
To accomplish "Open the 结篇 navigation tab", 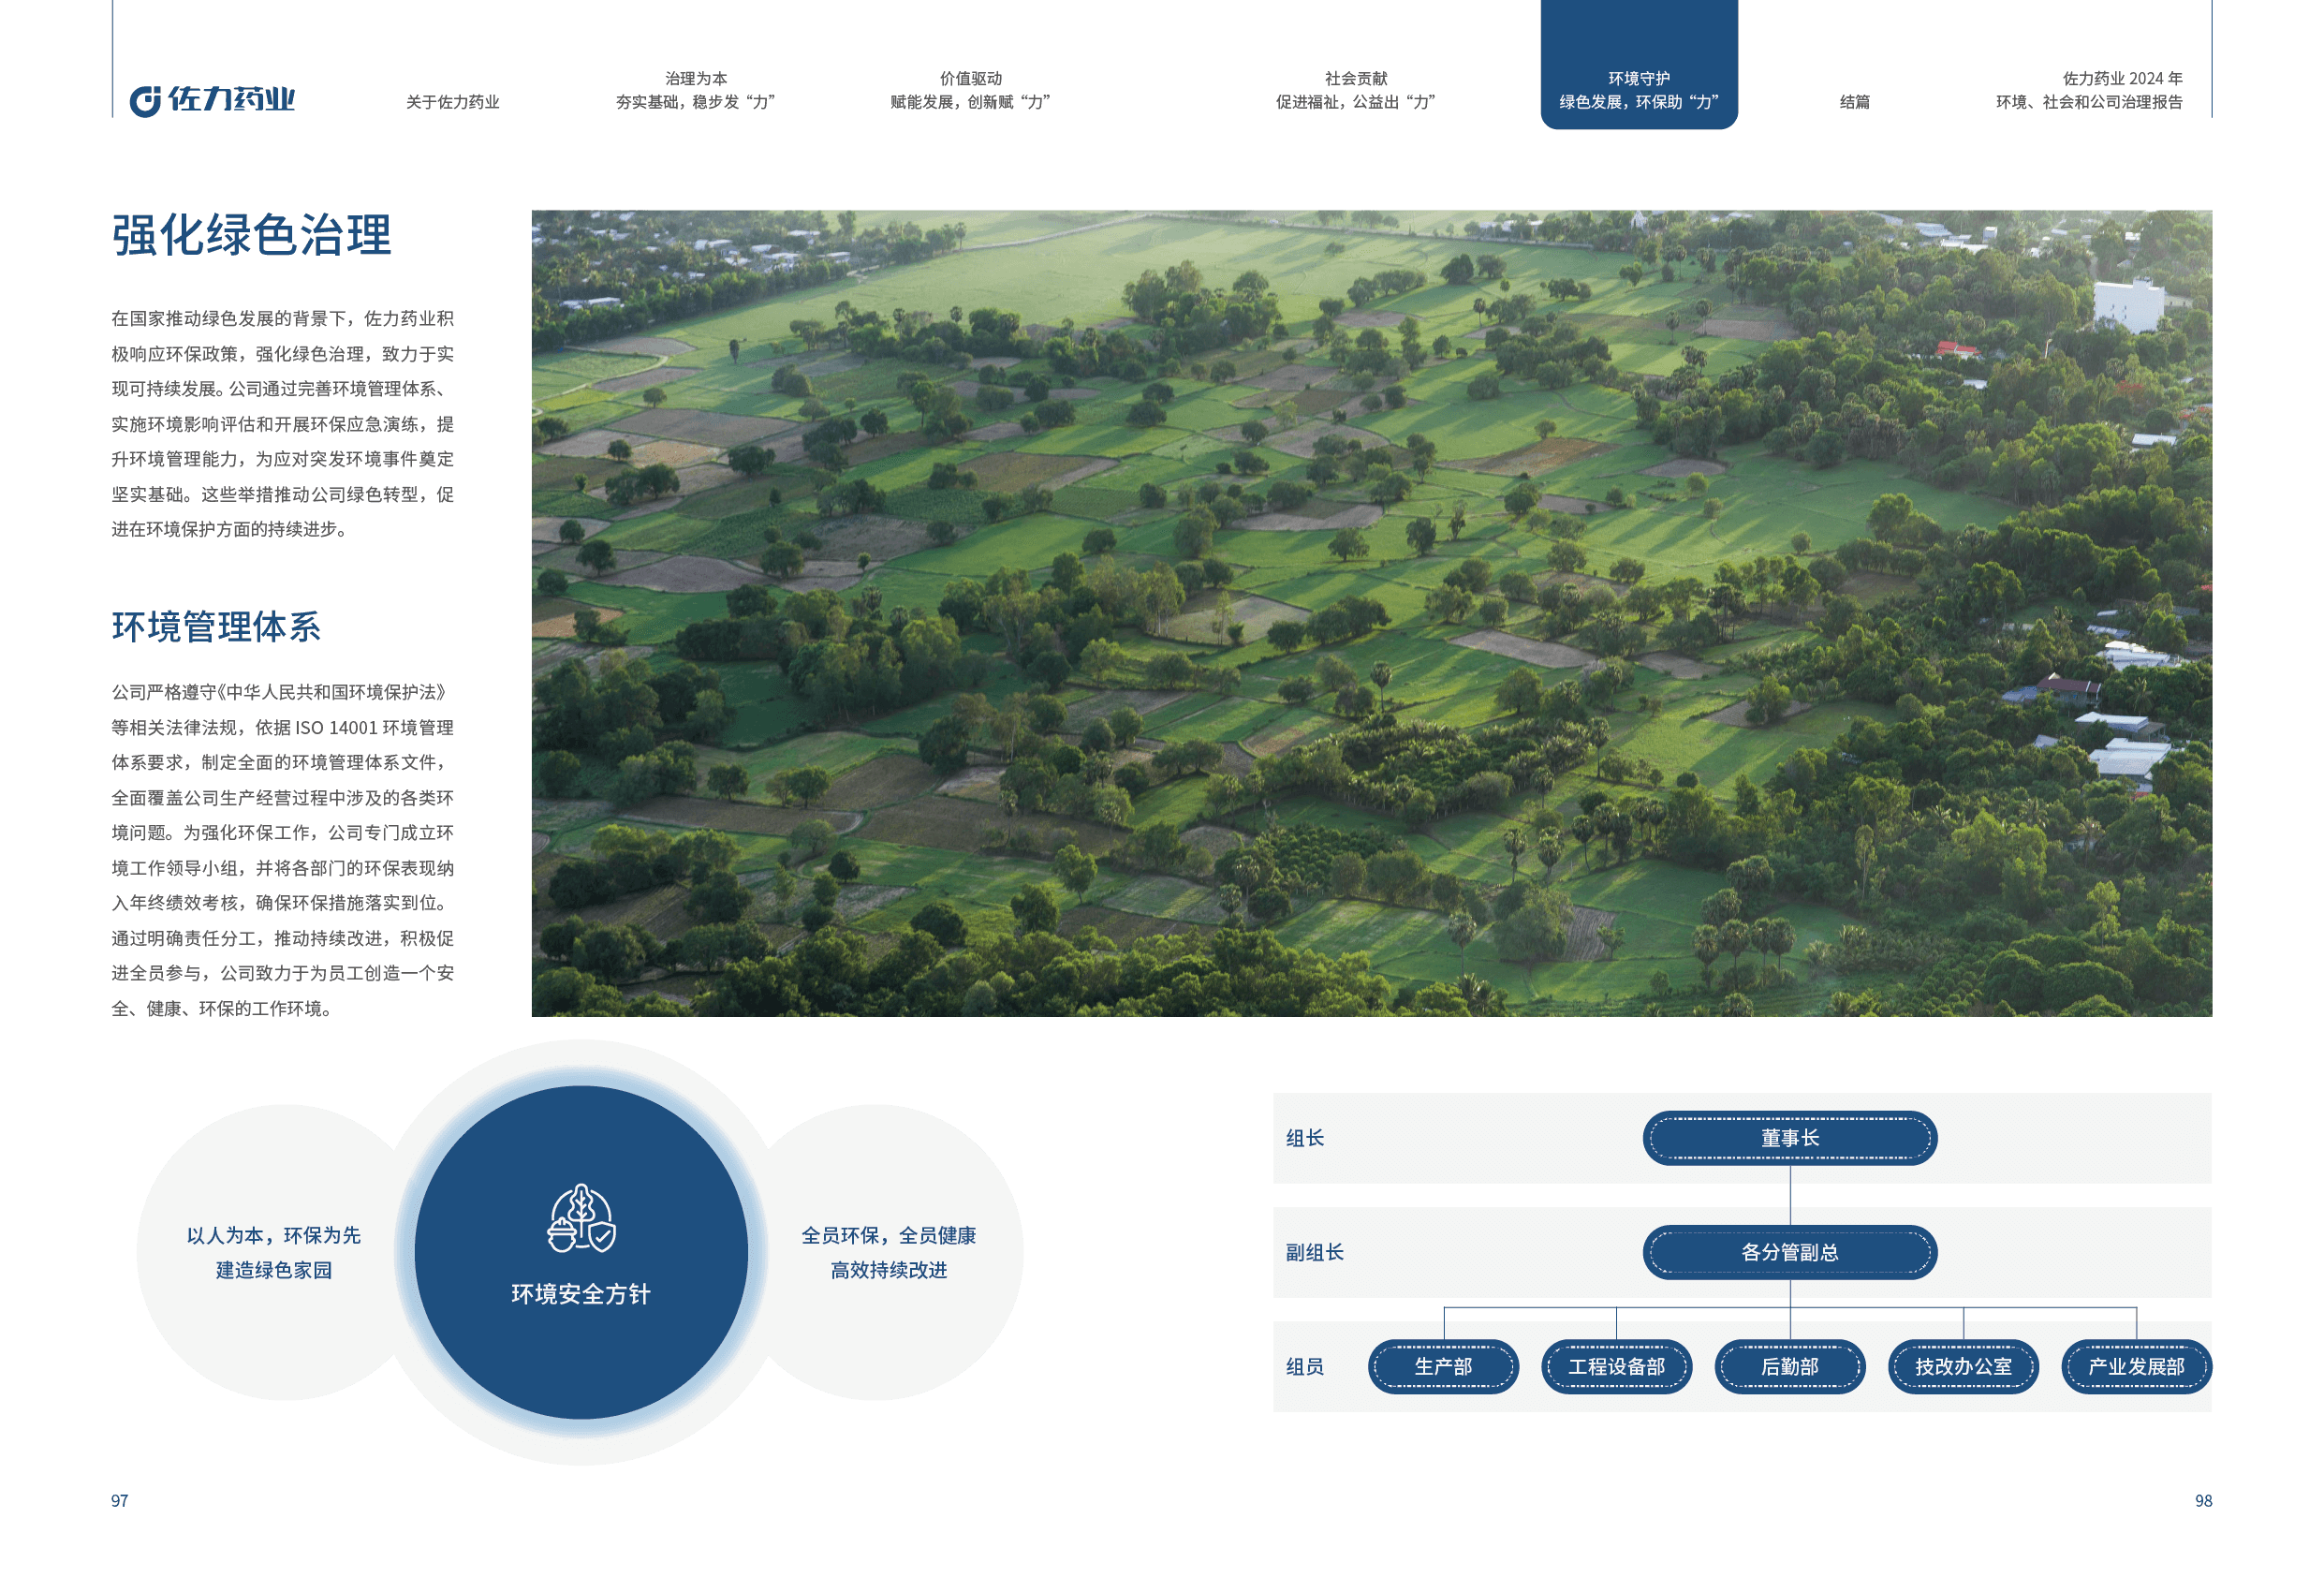I will click(x=1854, y=102).
